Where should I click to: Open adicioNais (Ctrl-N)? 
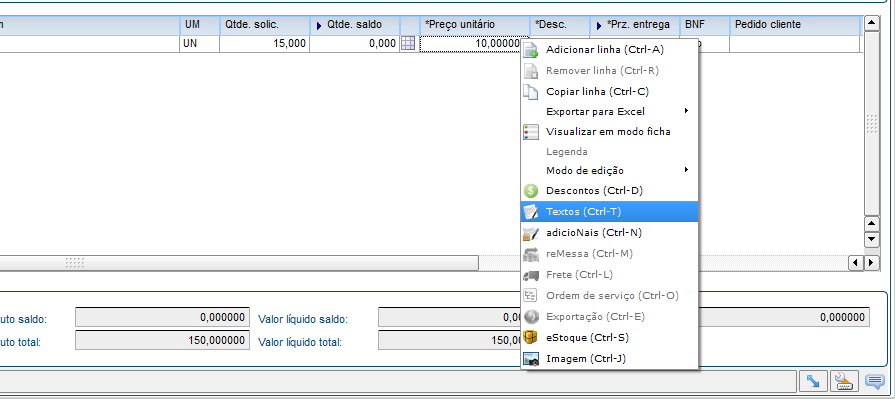610,232
